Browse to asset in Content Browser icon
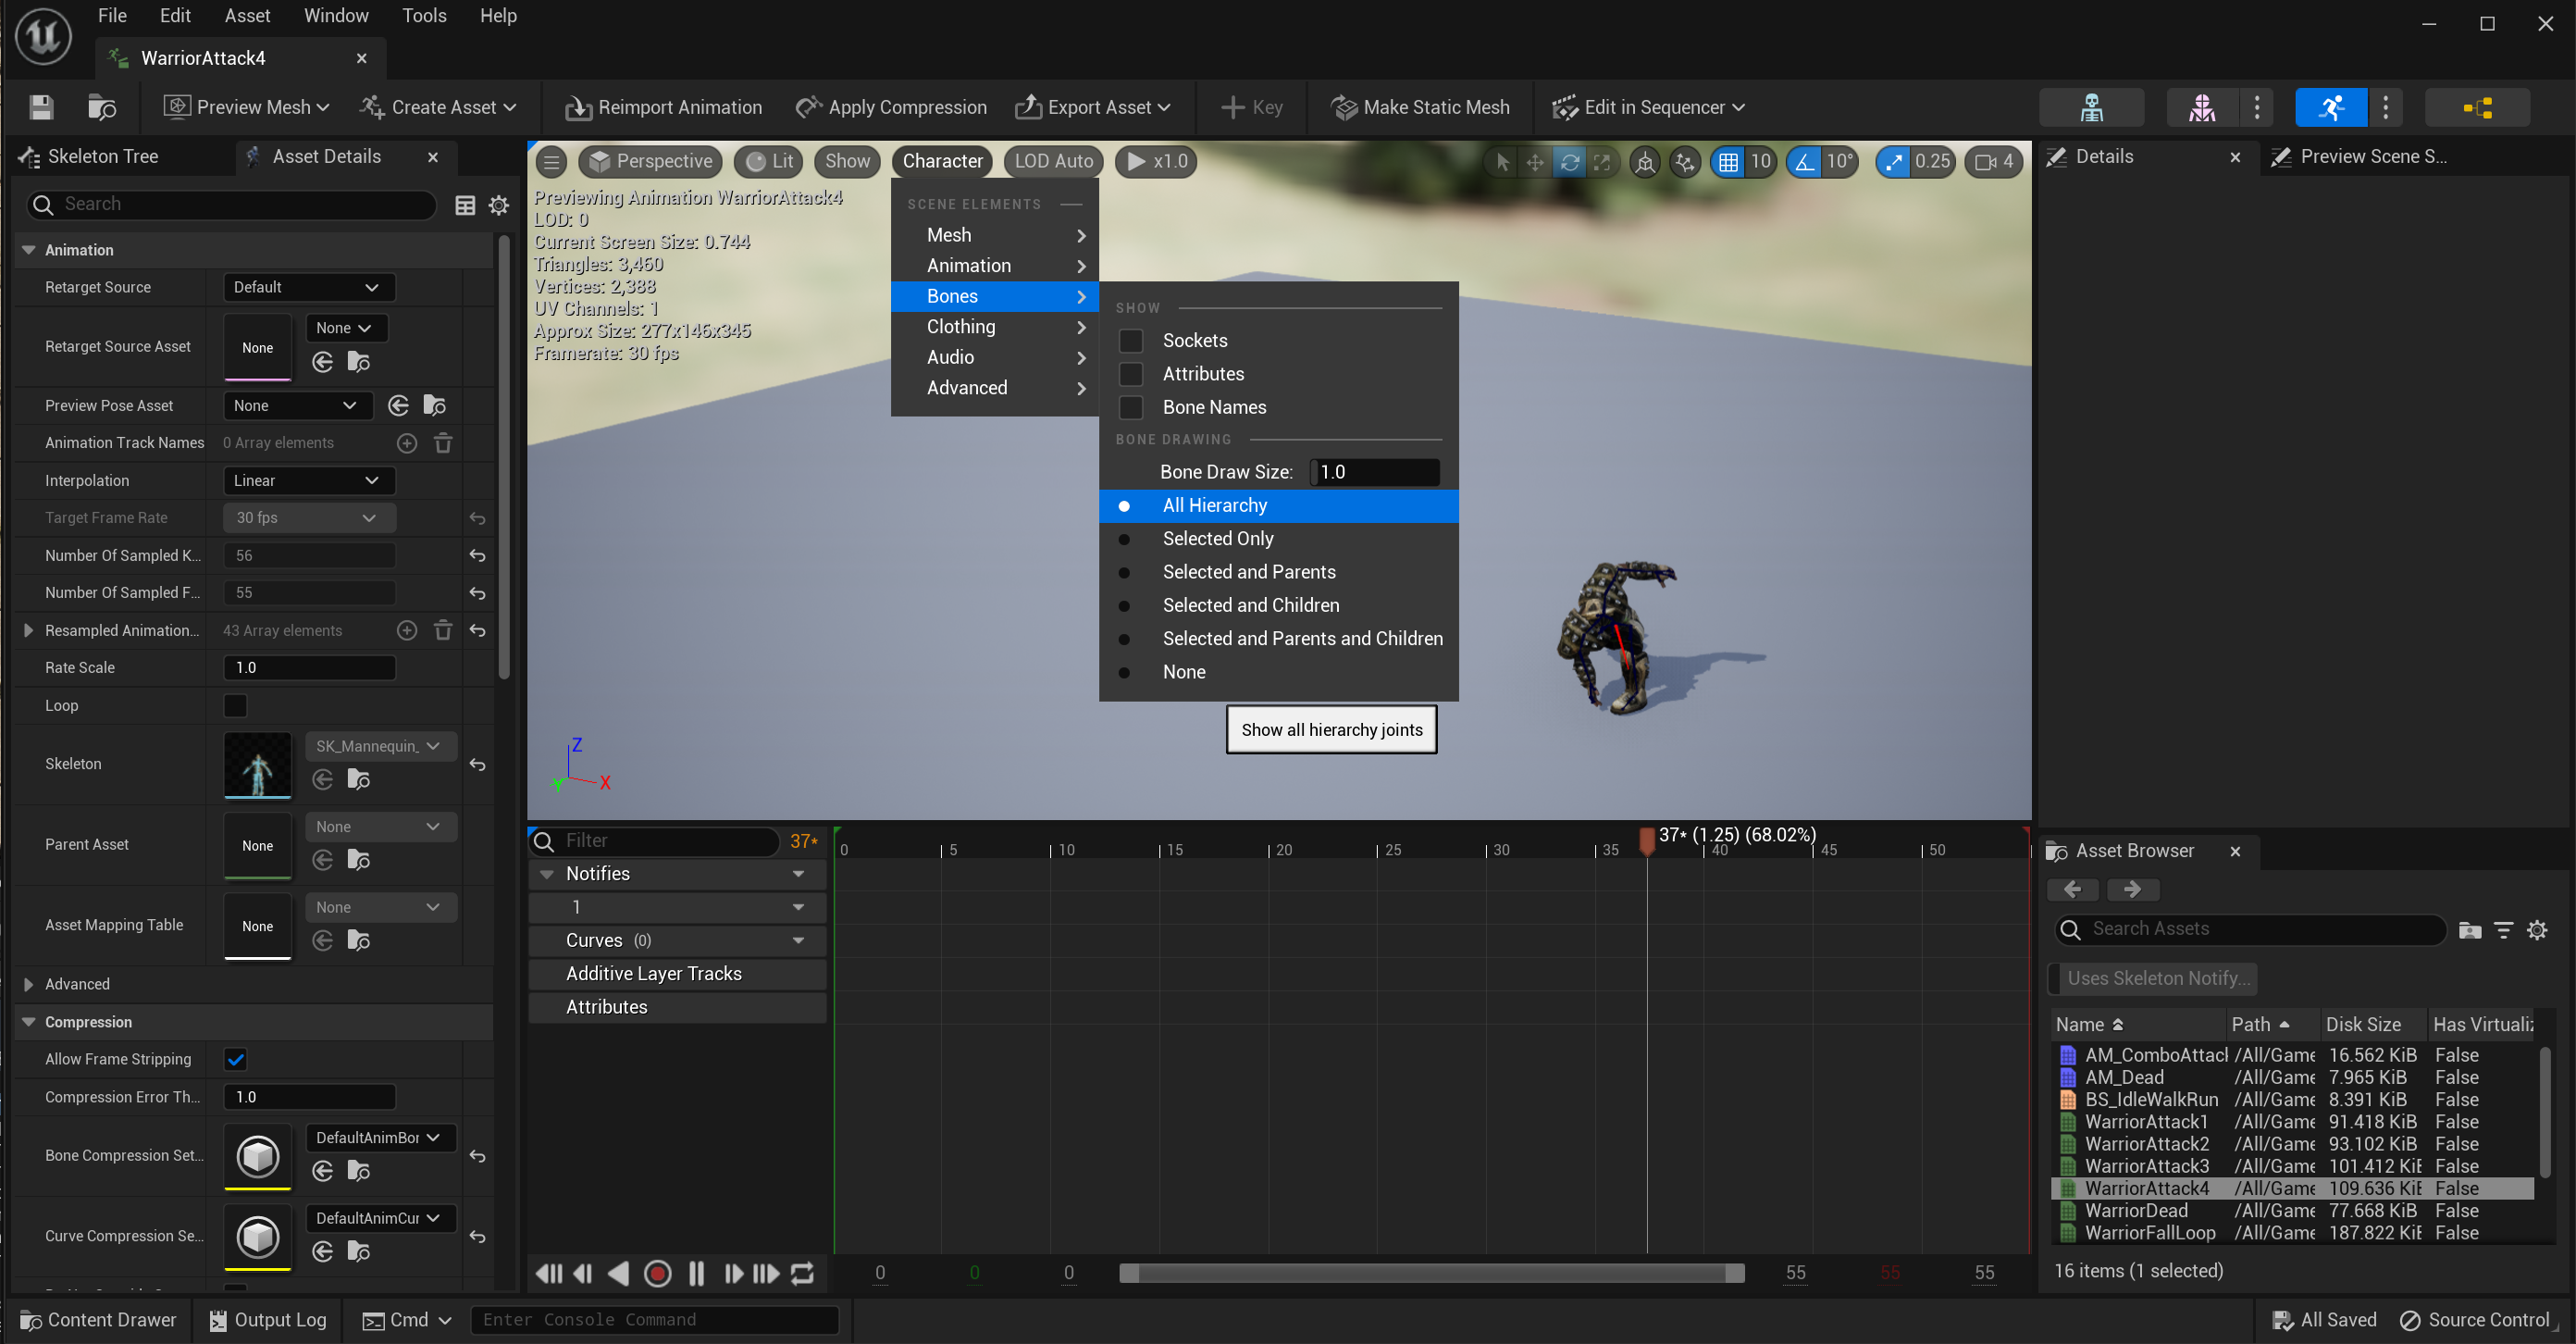Image resolution: width=2576 pixels, height=1344 pixels. pos(101,107)
